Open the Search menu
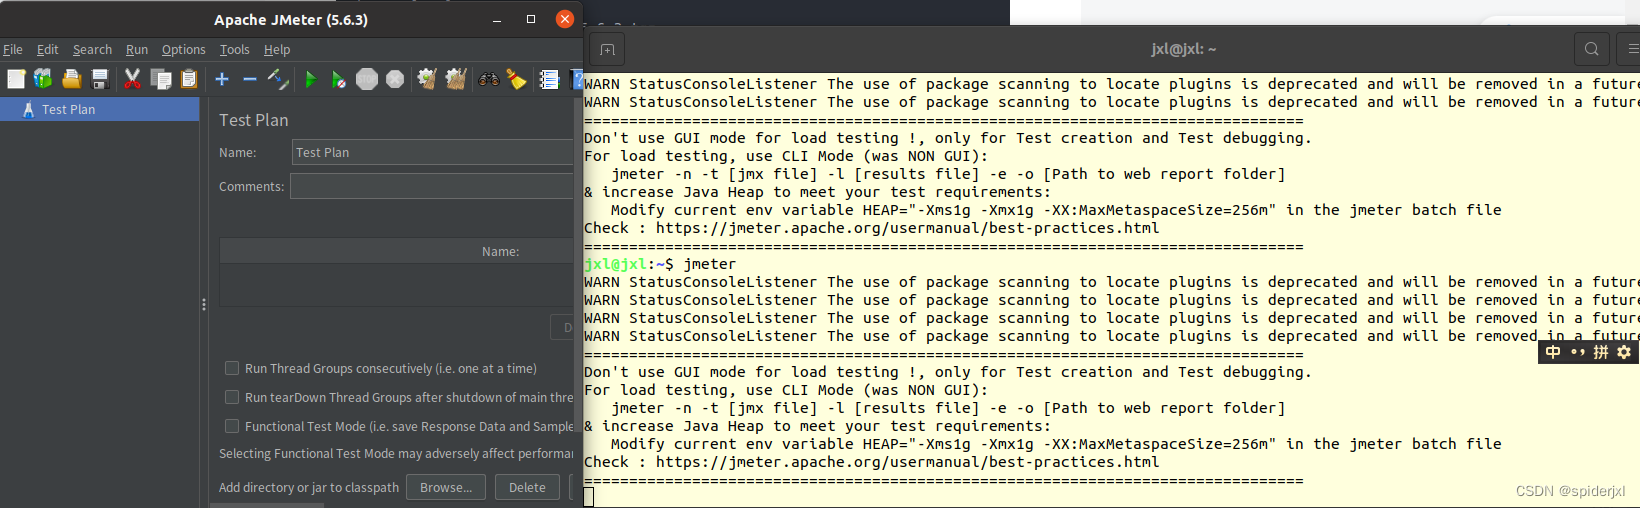The image size is (1640, 508). pyautogui.click(x=92, y=49)
